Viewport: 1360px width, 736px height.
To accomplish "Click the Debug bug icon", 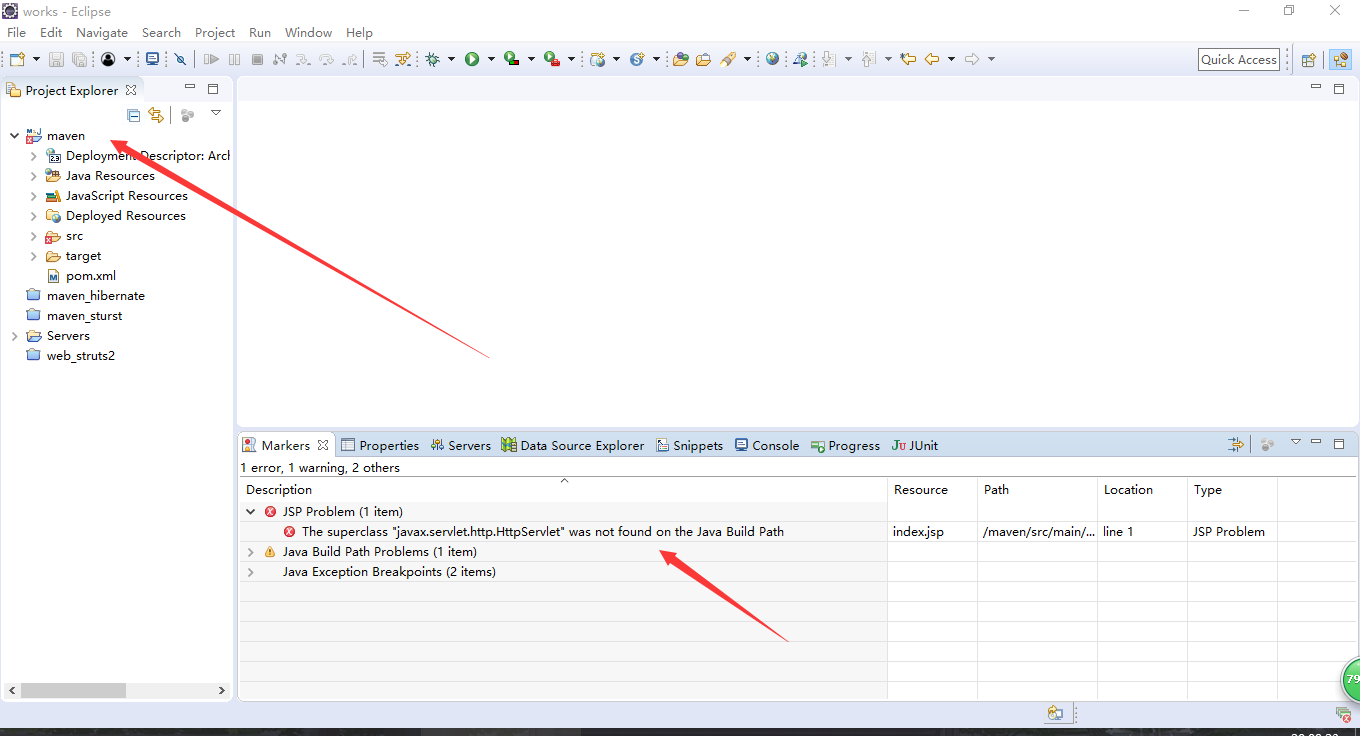I will coord(432,59).
